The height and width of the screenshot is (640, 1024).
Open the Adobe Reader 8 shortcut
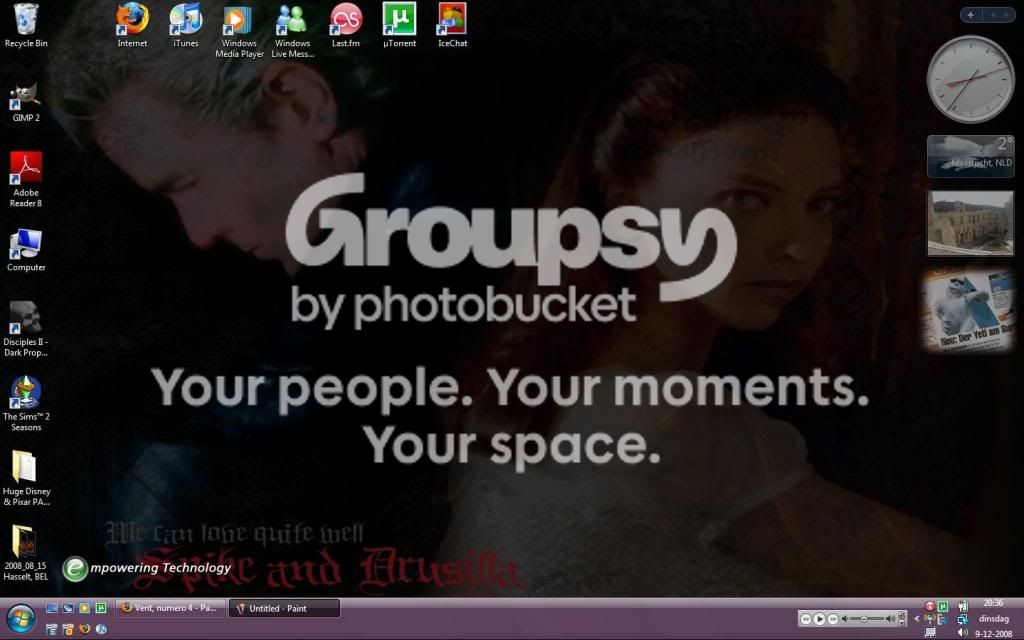point(25,180)
